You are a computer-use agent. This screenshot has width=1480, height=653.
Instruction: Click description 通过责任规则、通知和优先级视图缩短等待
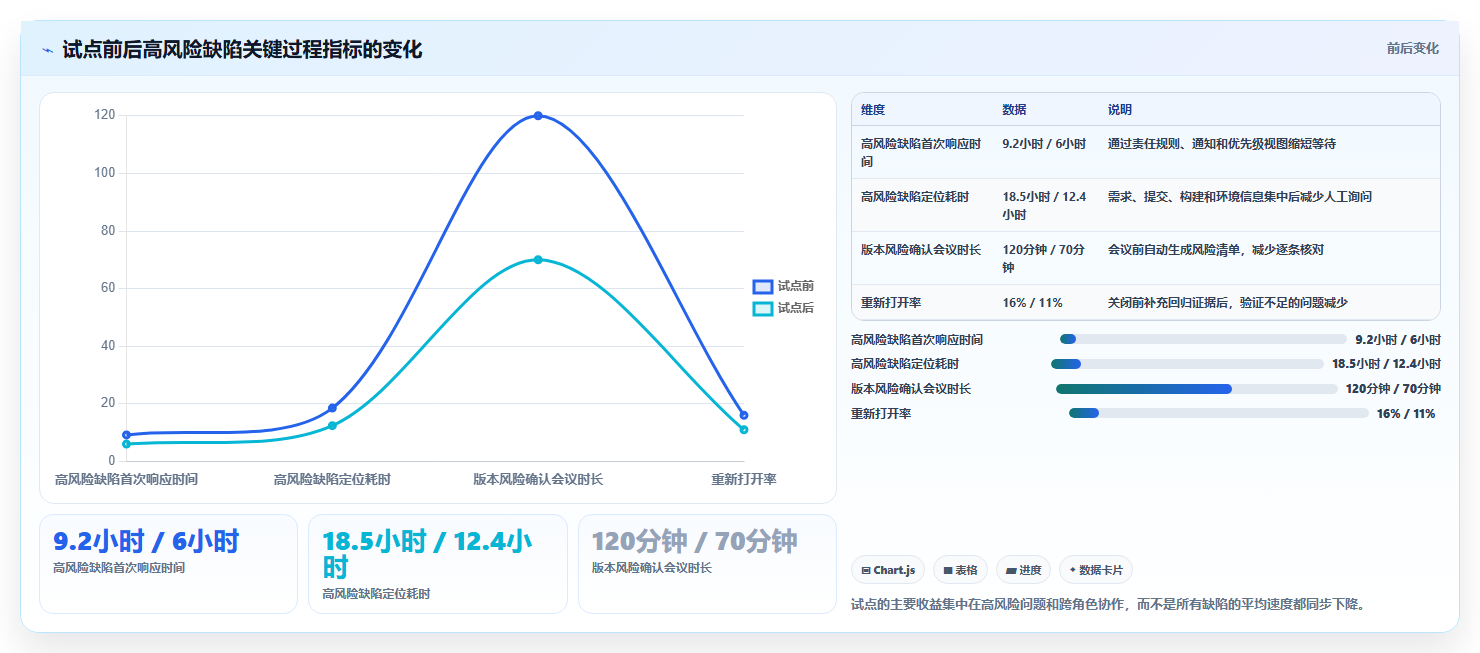click(x=1222, y=144)
